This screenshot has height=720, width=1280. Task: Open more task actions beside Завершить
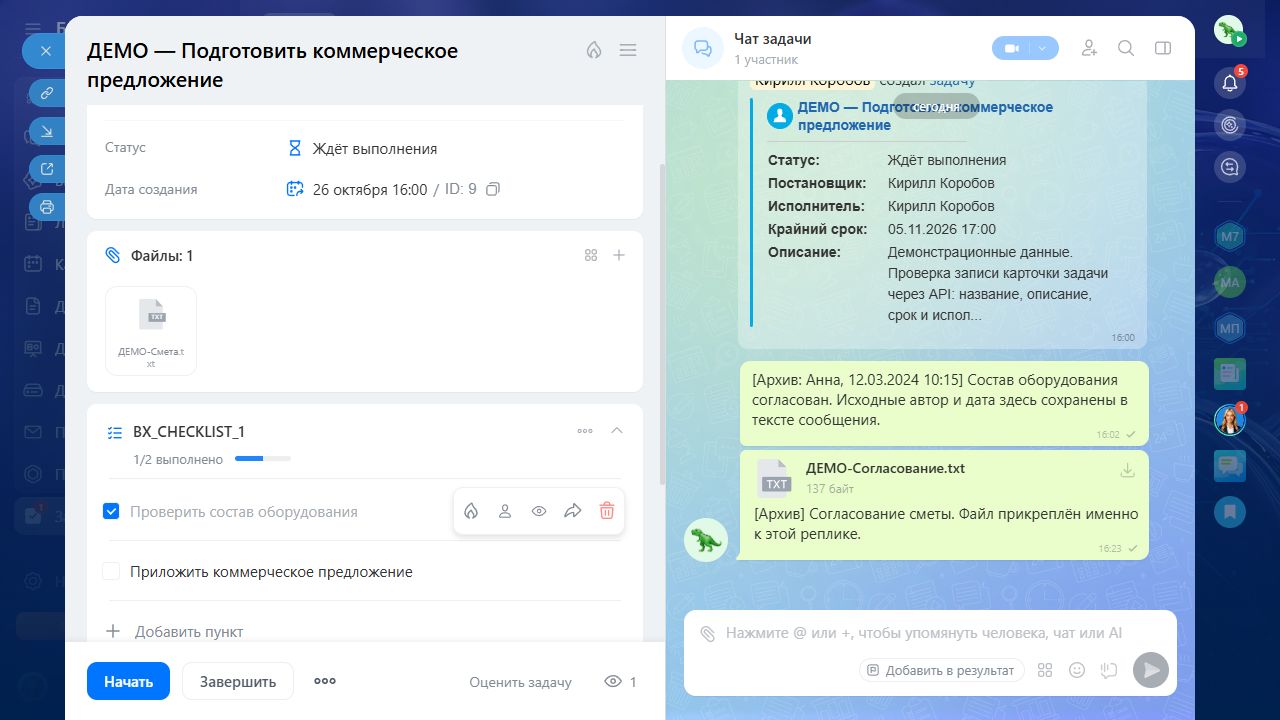point(325,681)
